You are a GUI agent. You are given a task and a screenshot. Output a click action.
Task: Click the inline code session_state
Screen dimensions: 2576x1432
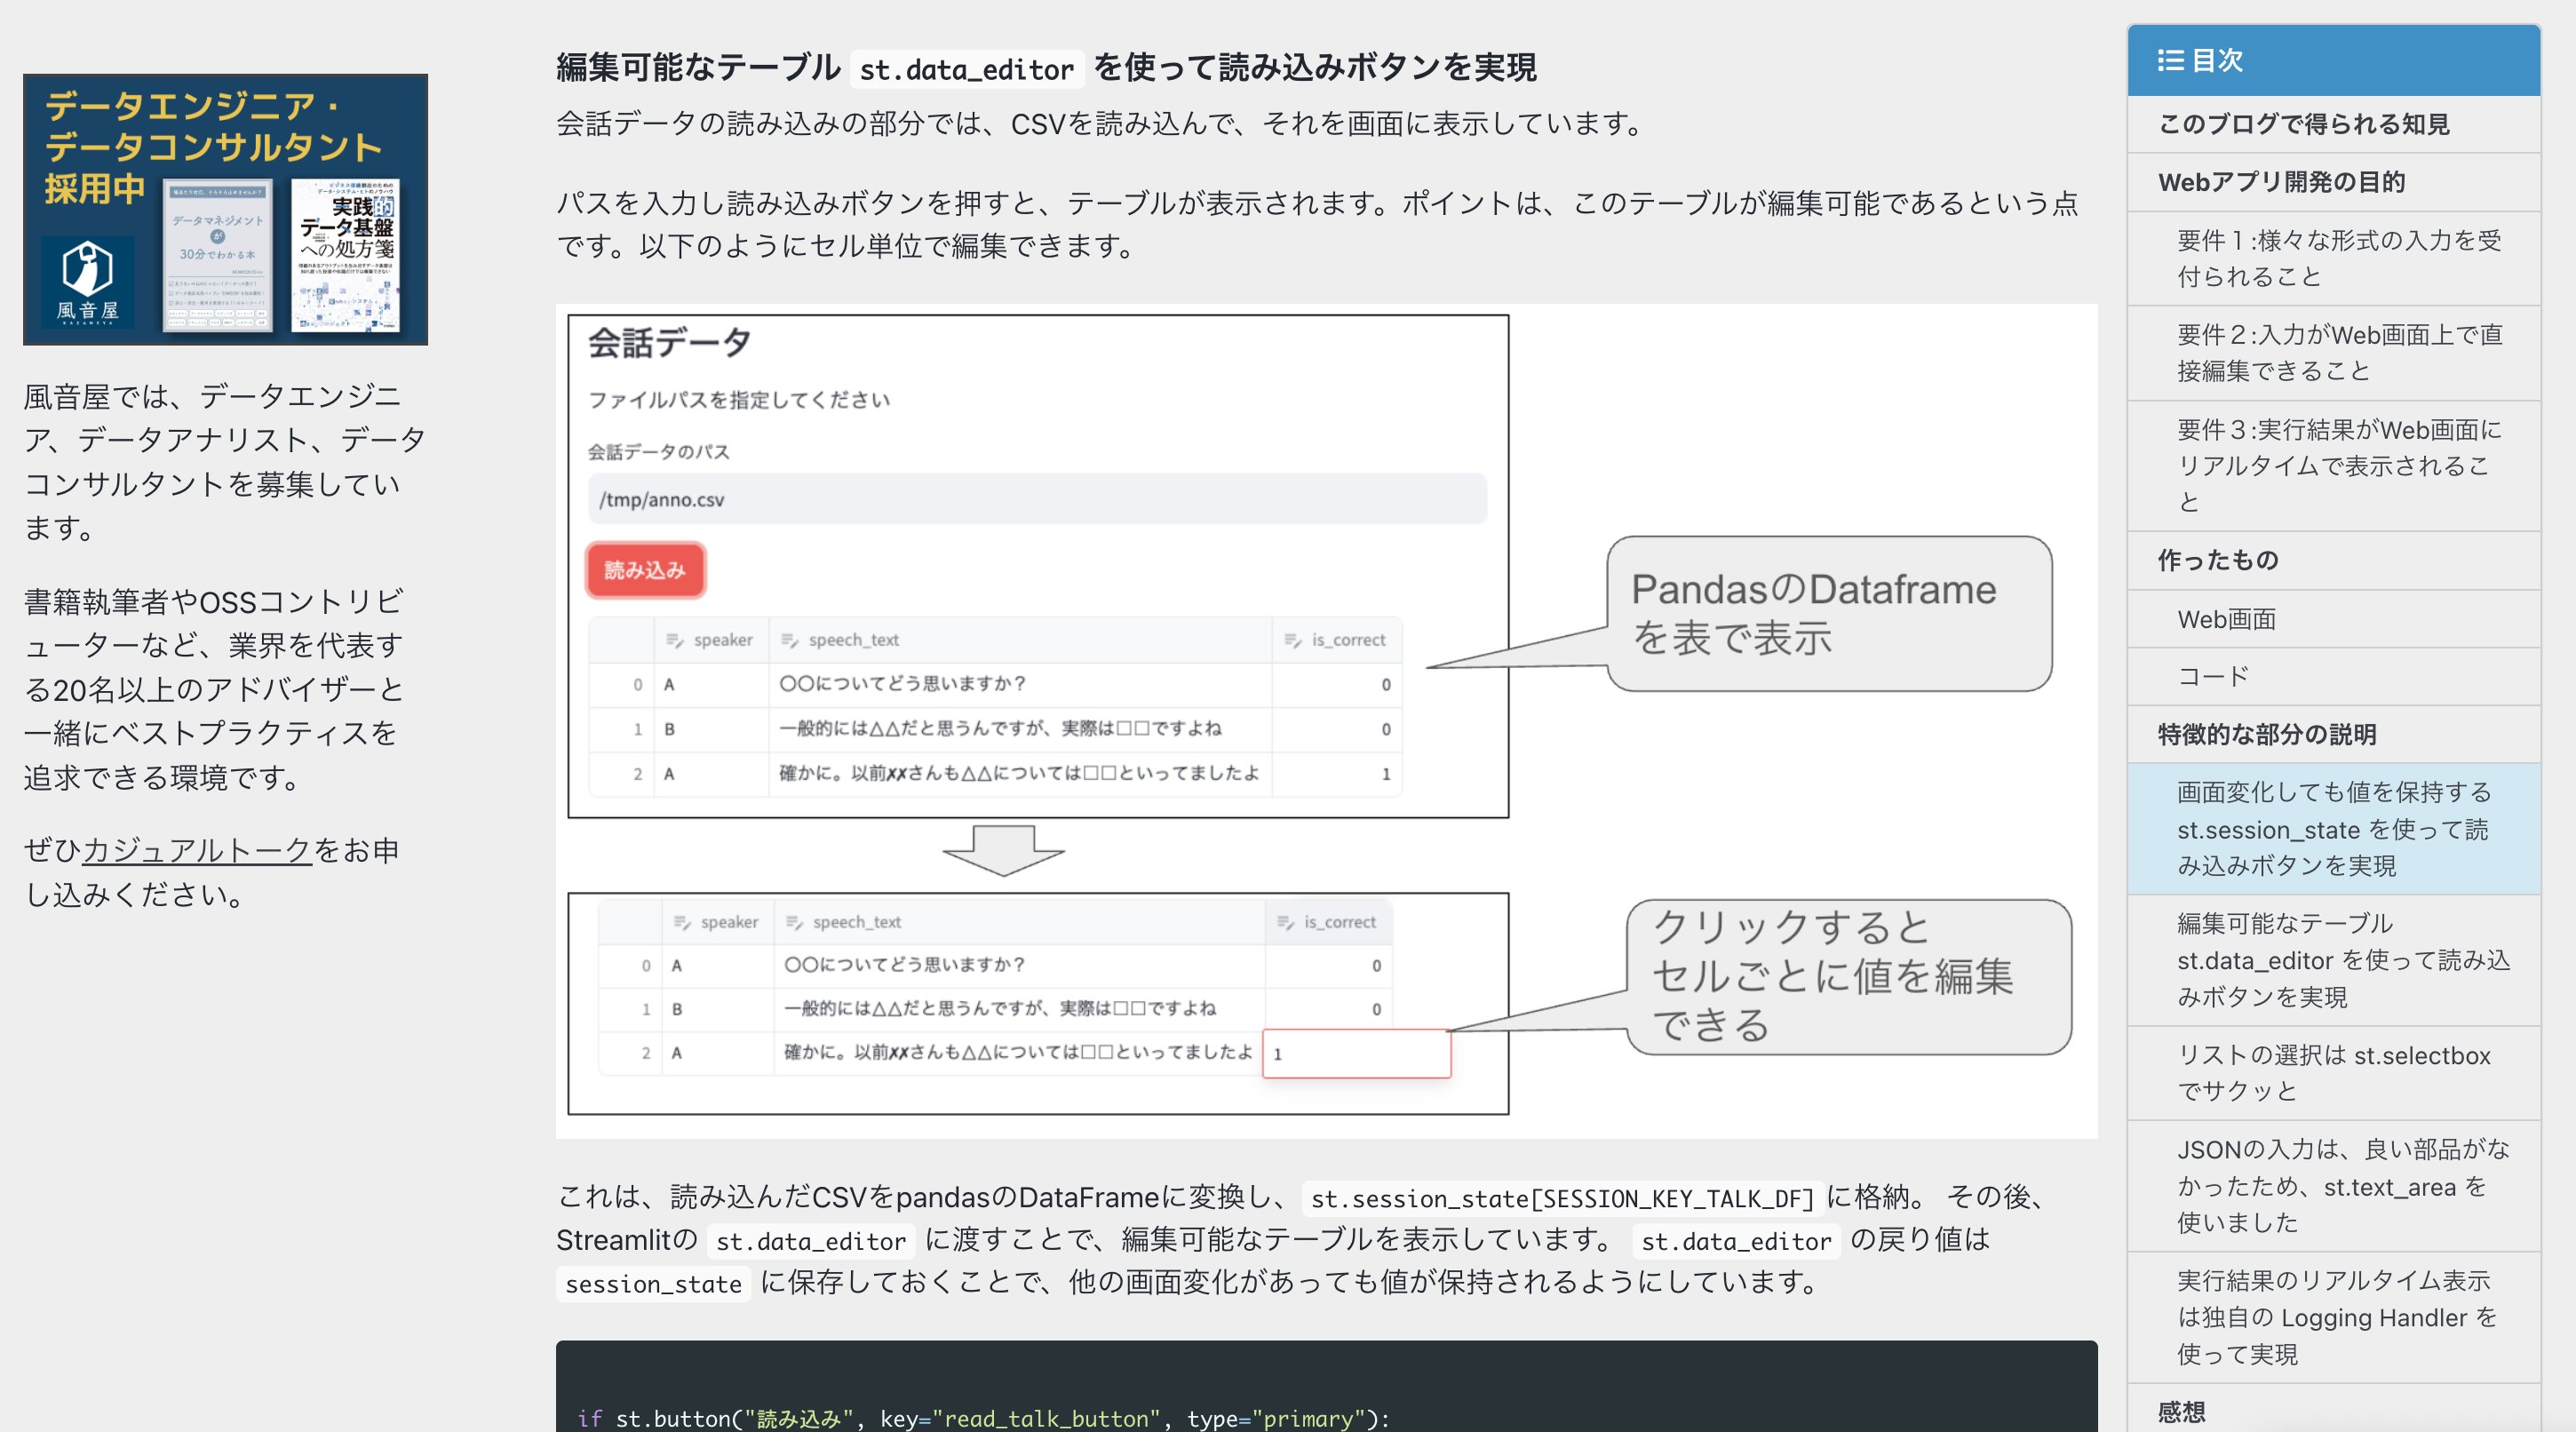(x=653, y=1284)
